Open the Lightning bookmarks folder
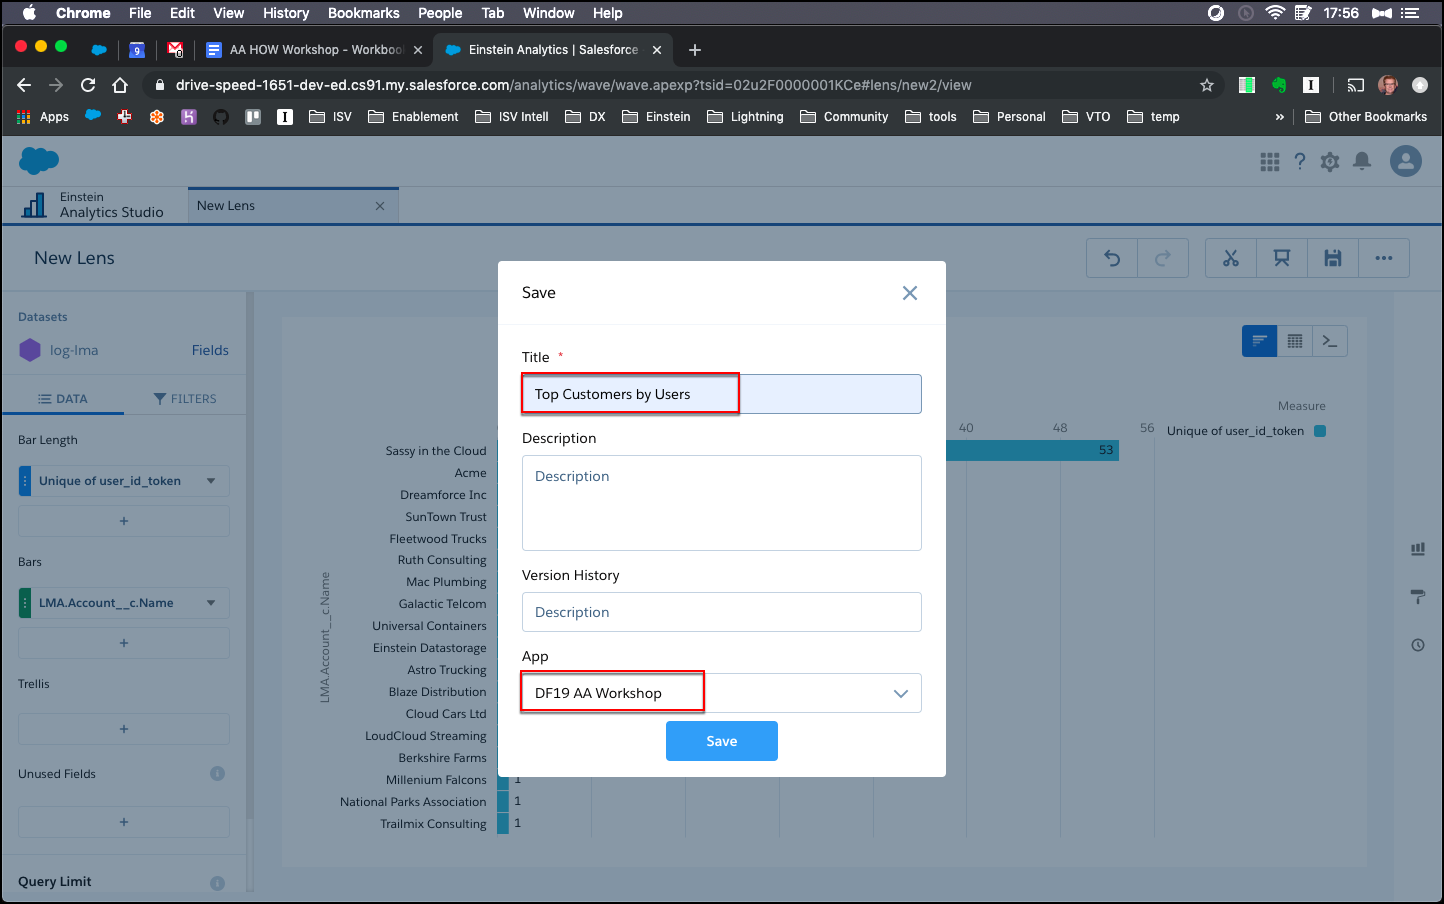Screen dimensions: 1444x904 (x=745, y=117)
